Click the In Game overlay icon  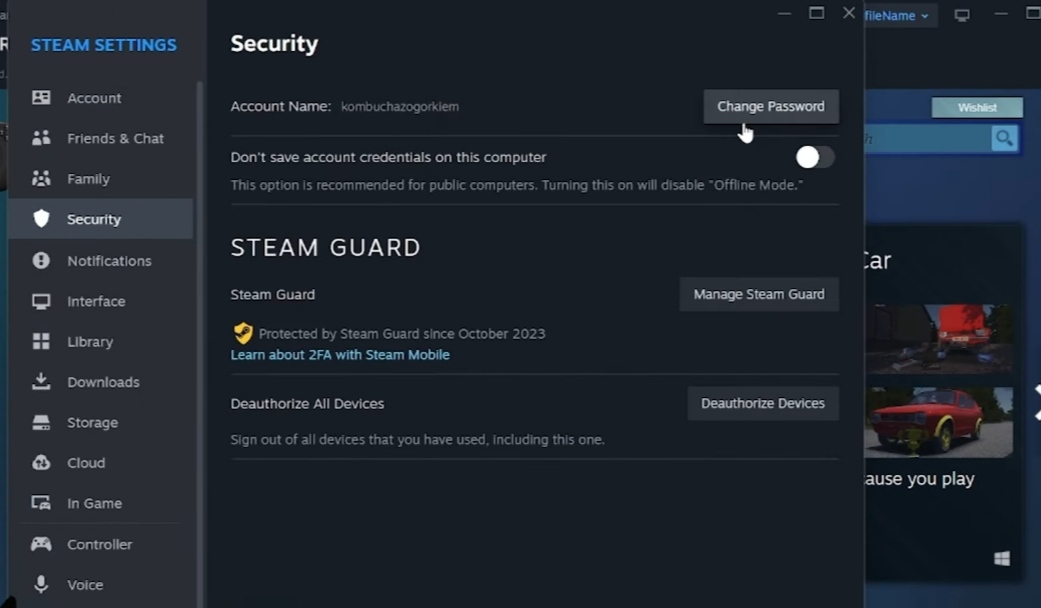[41, 503]
